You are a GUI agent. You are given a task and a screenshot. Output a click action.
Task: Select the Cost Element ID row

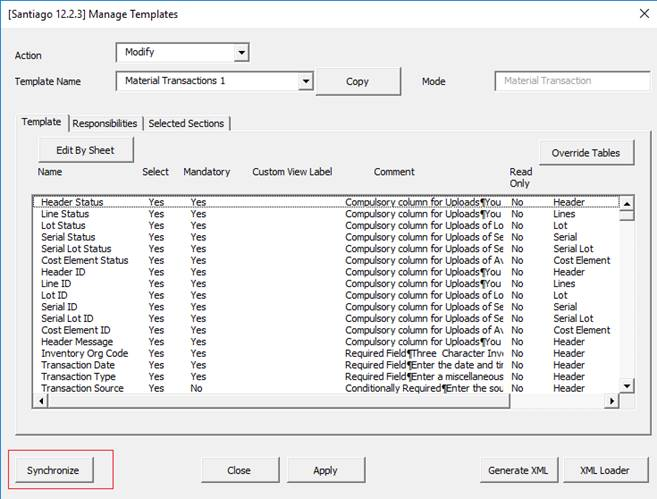click(326, 330)
